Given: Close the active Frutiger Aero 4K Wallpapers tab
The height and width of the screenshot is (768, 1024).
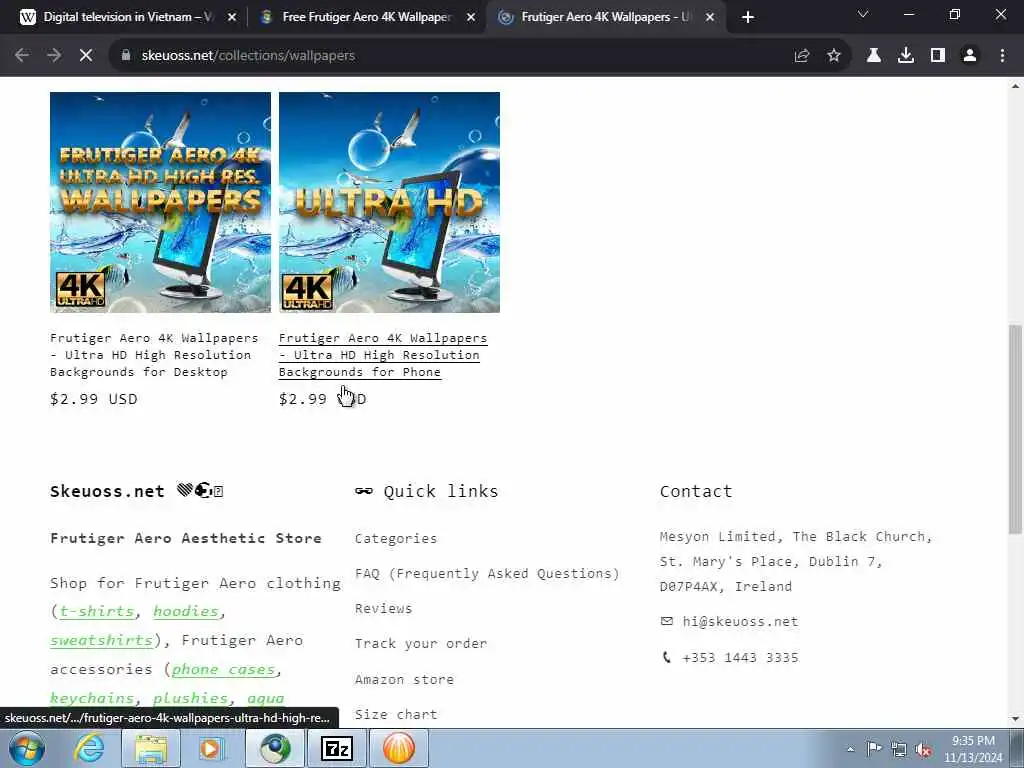Looking at the screenshot, I should tap(710, 18).
